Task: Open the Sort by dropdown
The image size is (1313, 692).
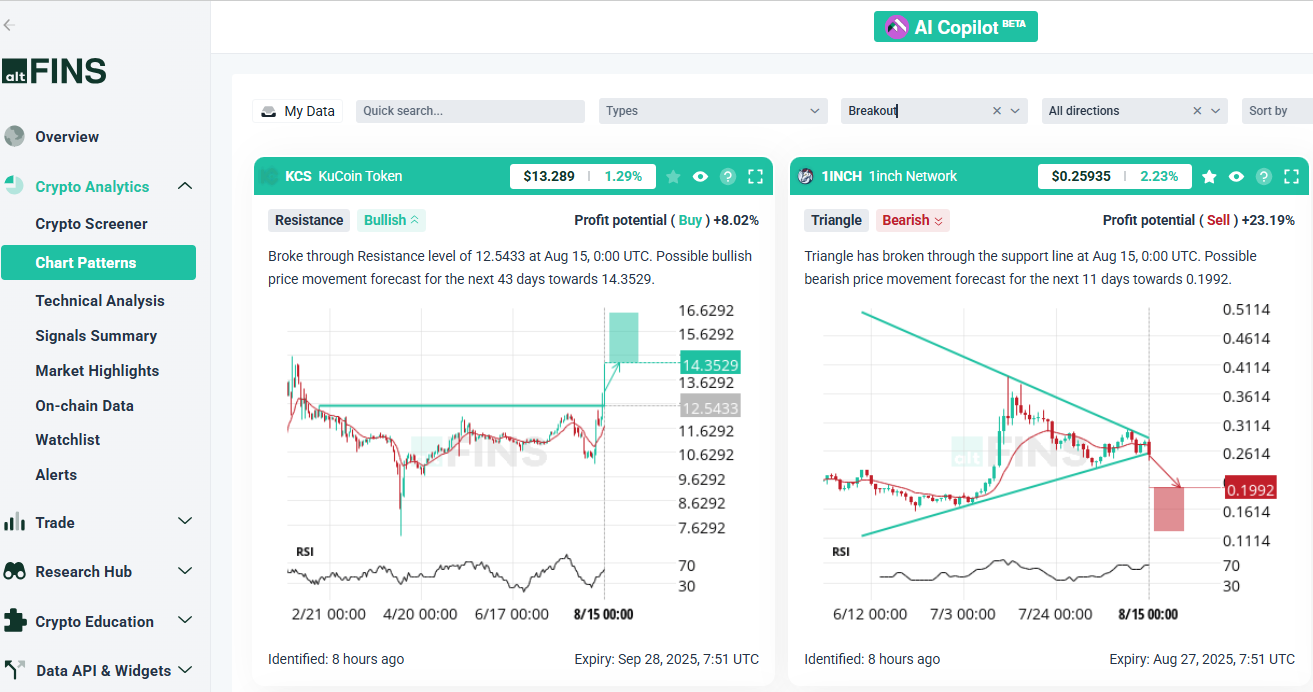Action: point(1277,111)
